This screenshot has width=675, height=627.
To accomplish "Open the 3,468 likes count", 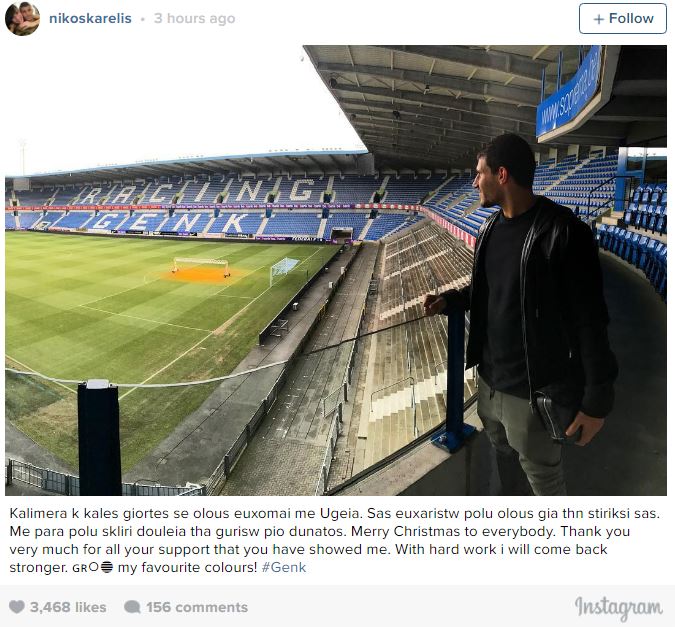I will [x=67, y=607].
